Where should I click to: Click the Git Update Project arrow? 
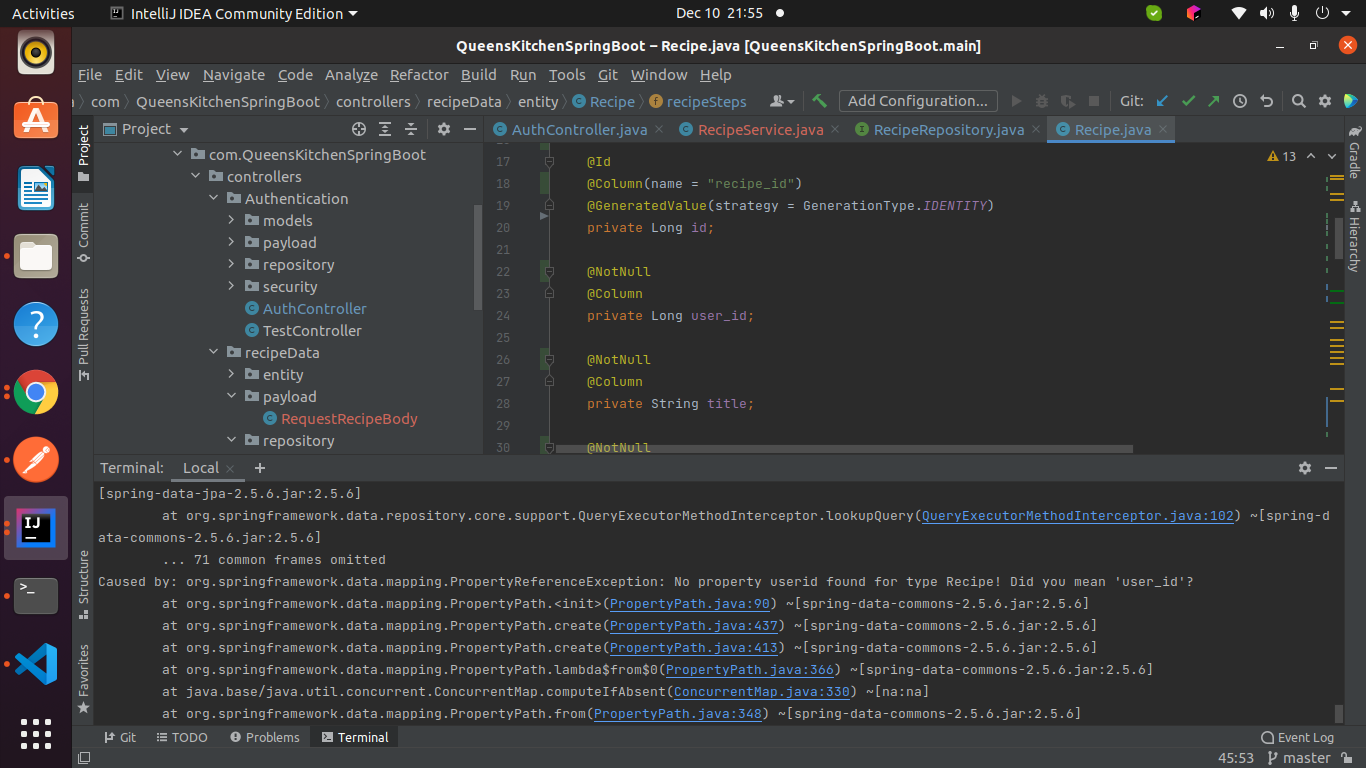1162,101
